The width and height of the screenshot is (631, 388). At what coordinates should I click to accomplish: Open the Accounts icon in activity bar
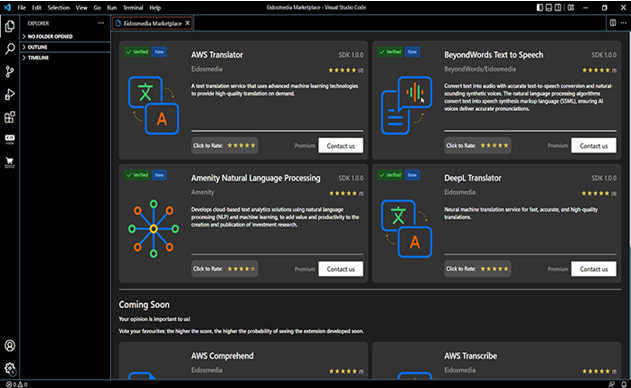coord(10,345)
